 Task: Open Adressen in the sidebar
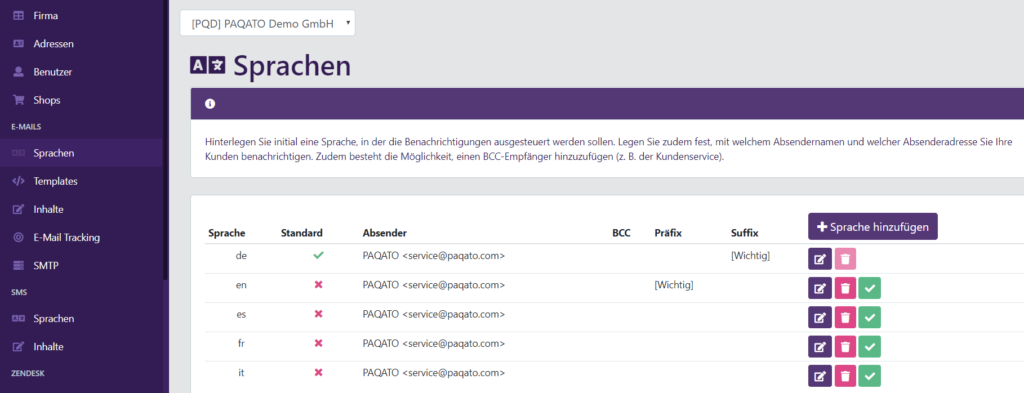[x=54, y=44]
